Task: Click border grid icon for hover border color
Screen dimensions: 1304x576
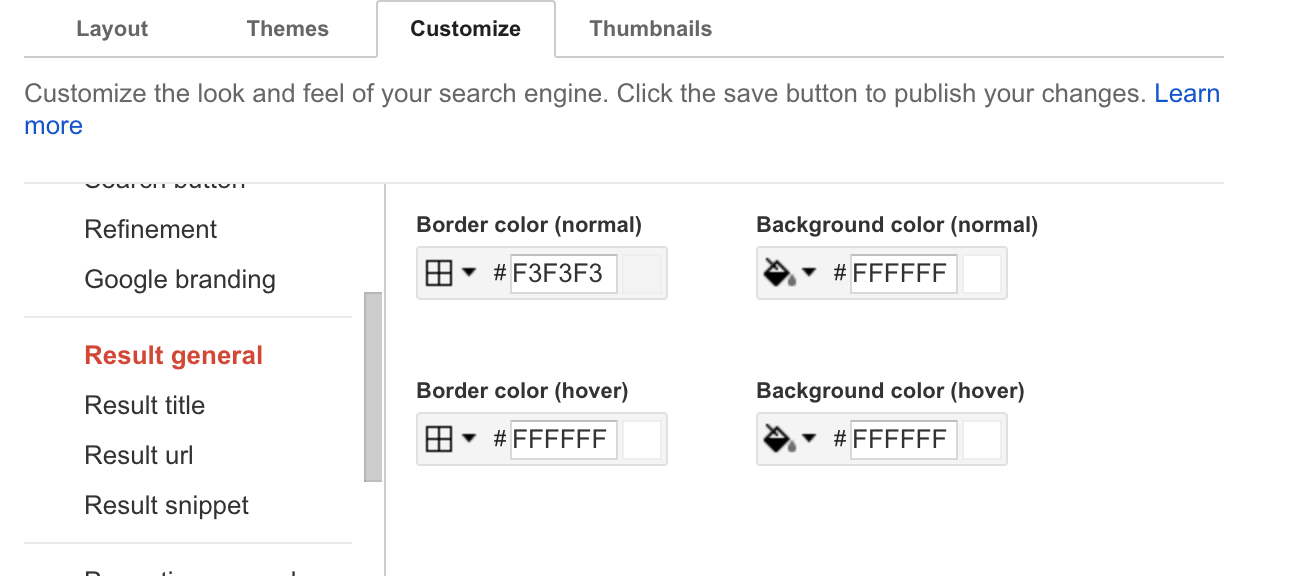Action: (439, 439)
